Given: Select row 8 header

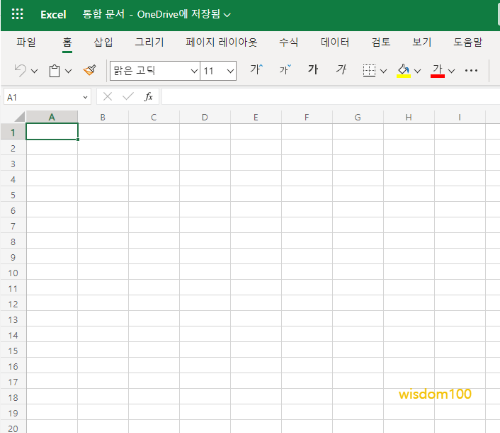Looking at the screenshot, I should 13,241.
